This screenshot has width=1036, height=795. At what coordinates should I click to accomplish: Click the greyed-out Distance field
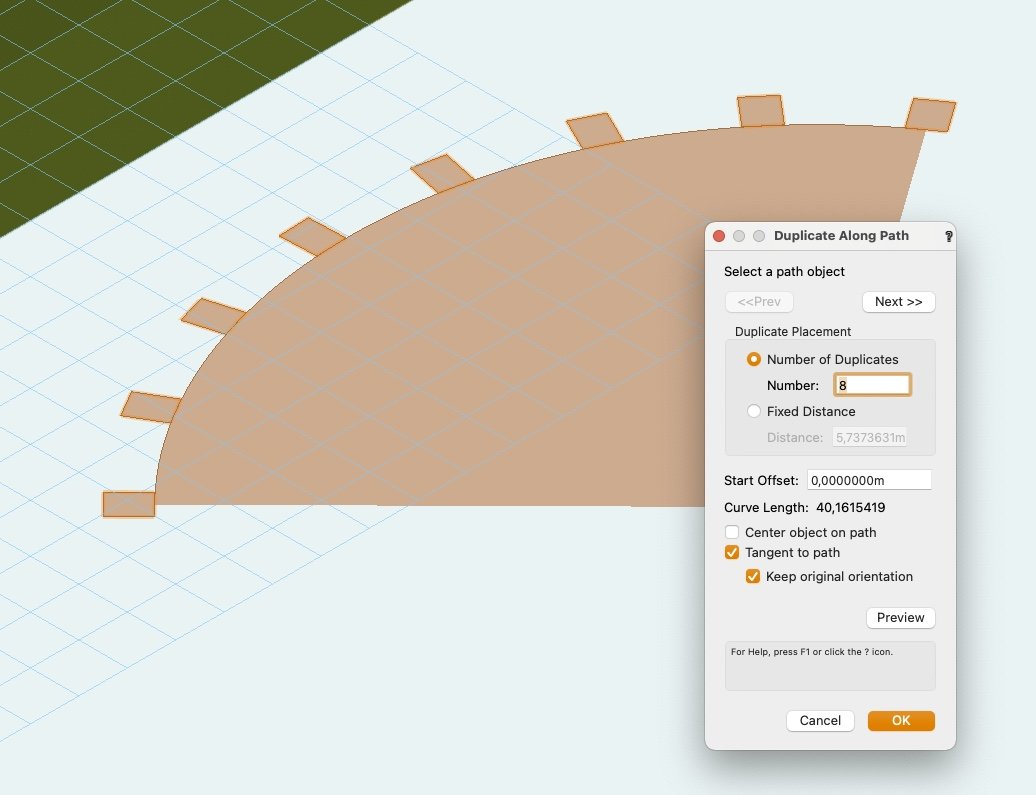(x=869, y=437)
